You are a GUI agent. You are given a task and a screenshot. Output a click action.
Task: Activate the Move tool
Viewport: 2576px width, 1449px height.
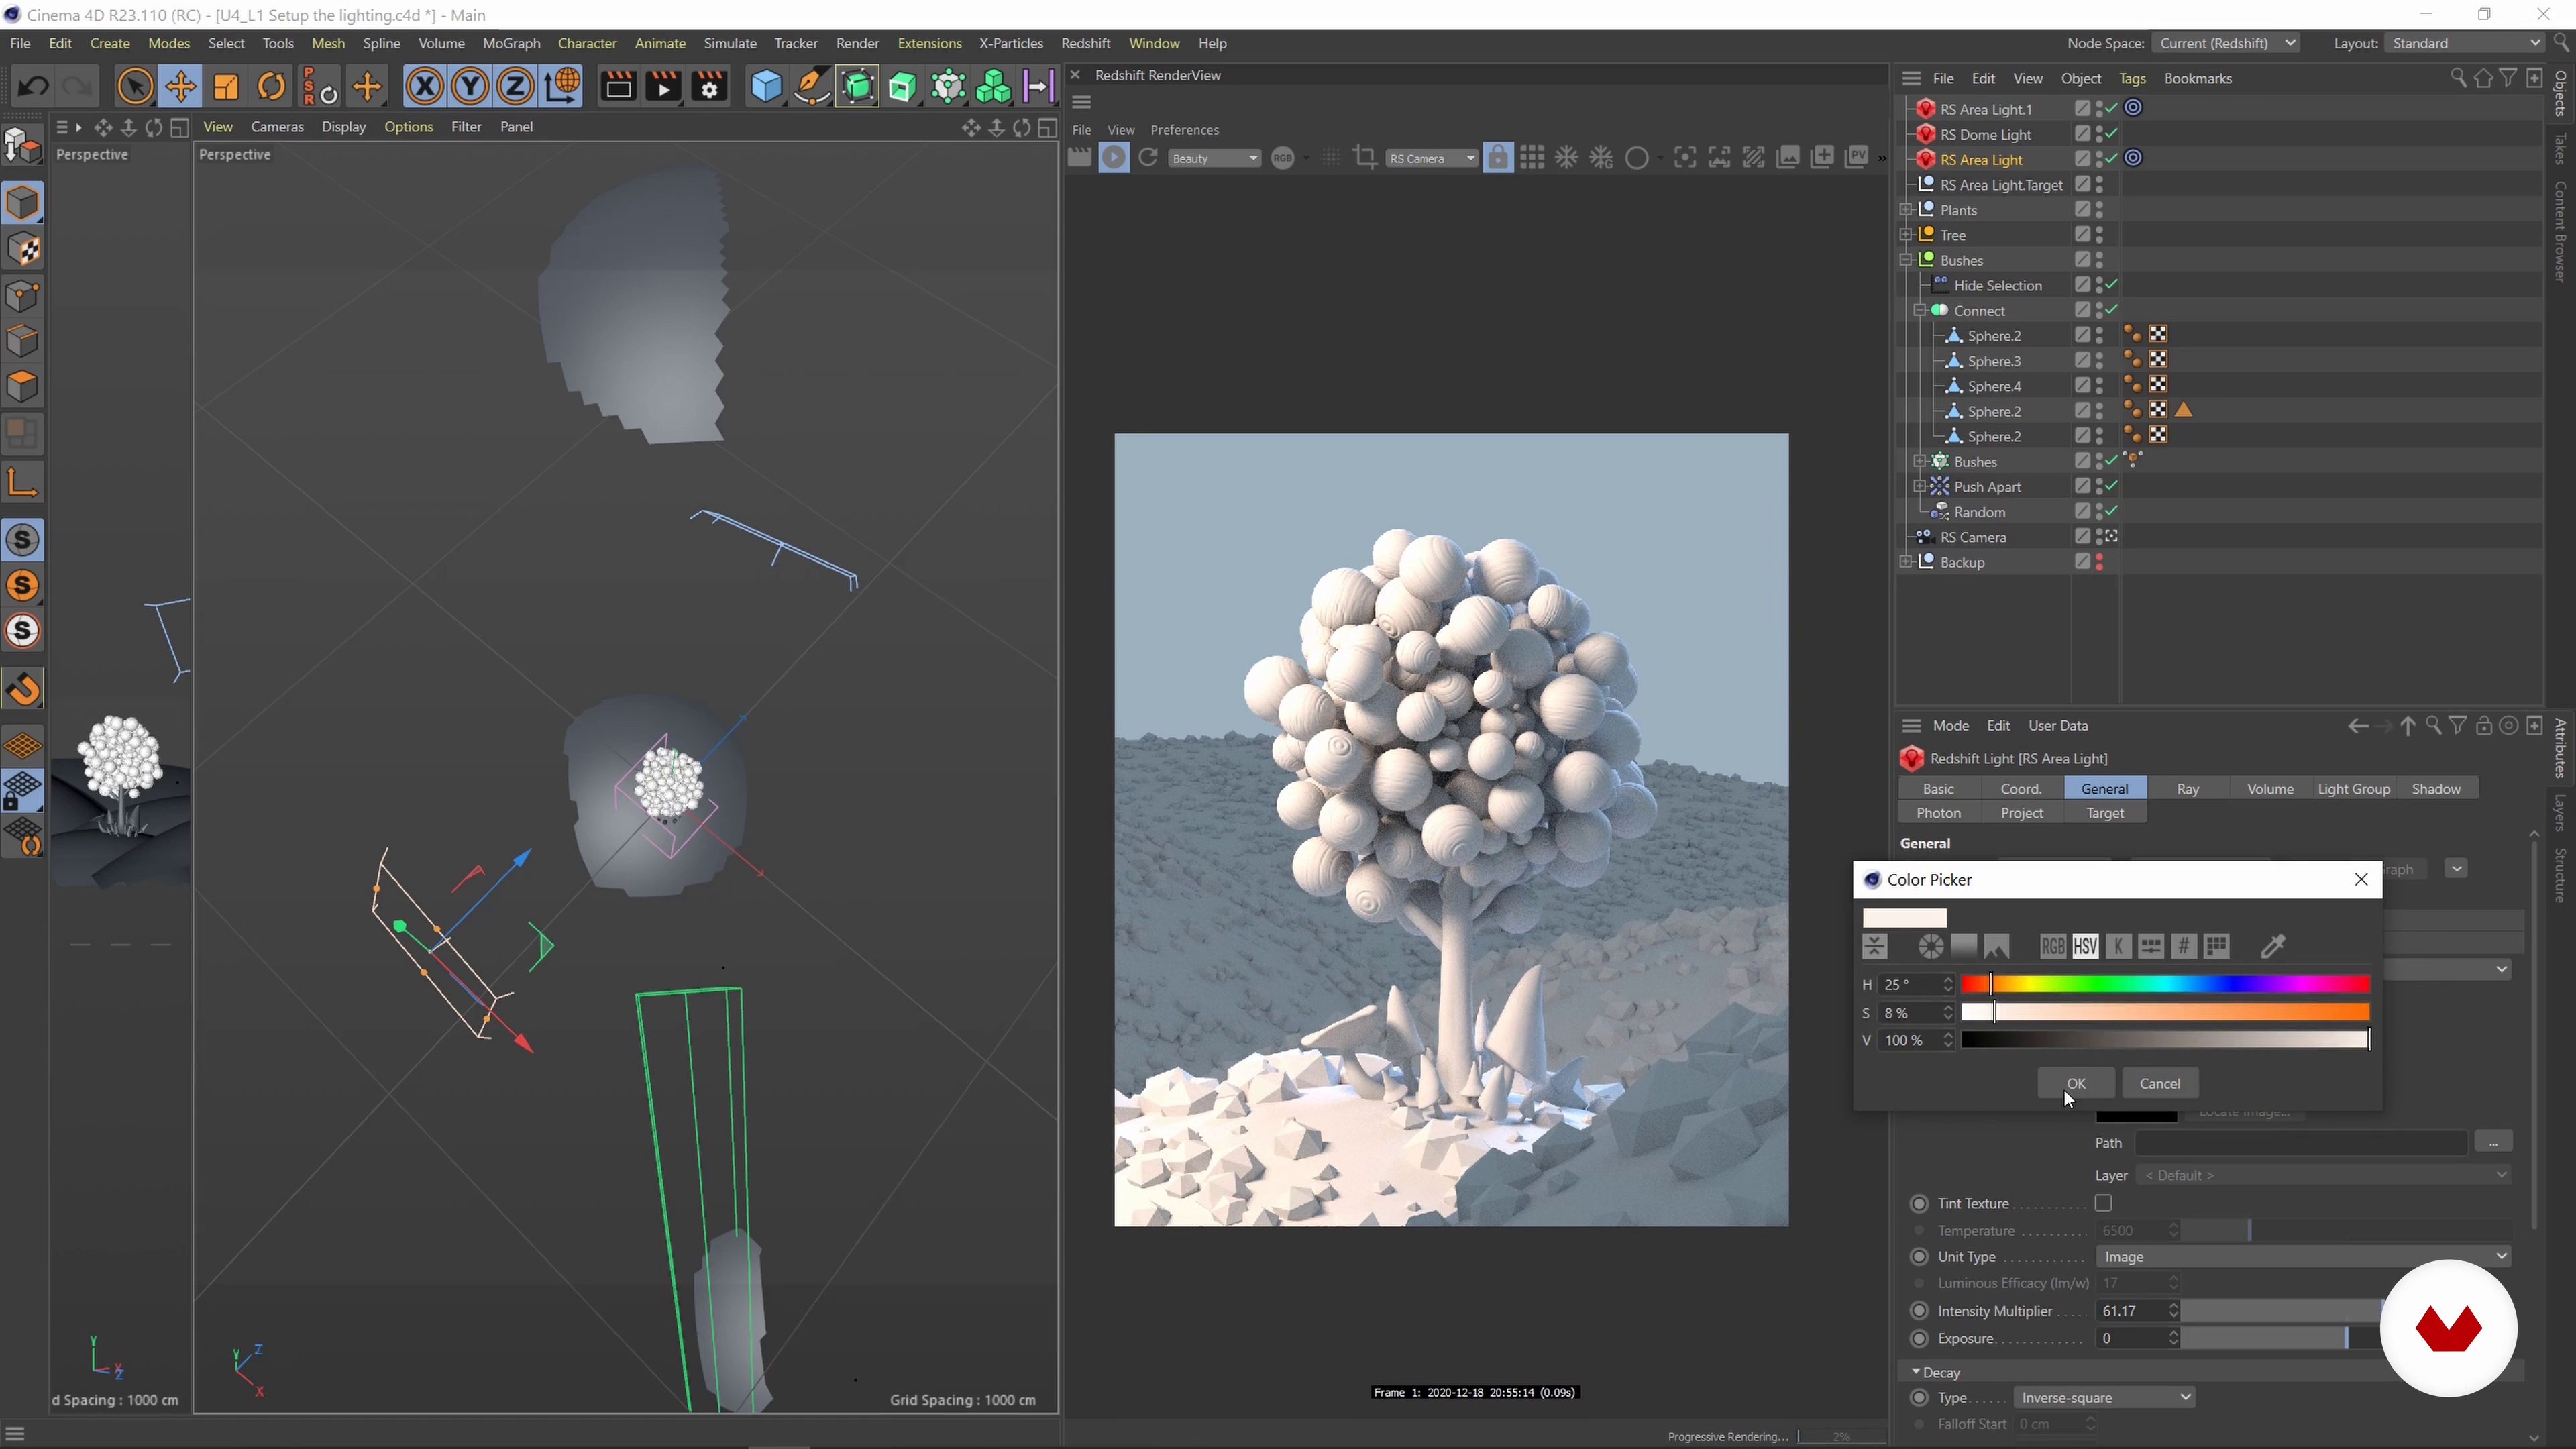click(181, 87)
